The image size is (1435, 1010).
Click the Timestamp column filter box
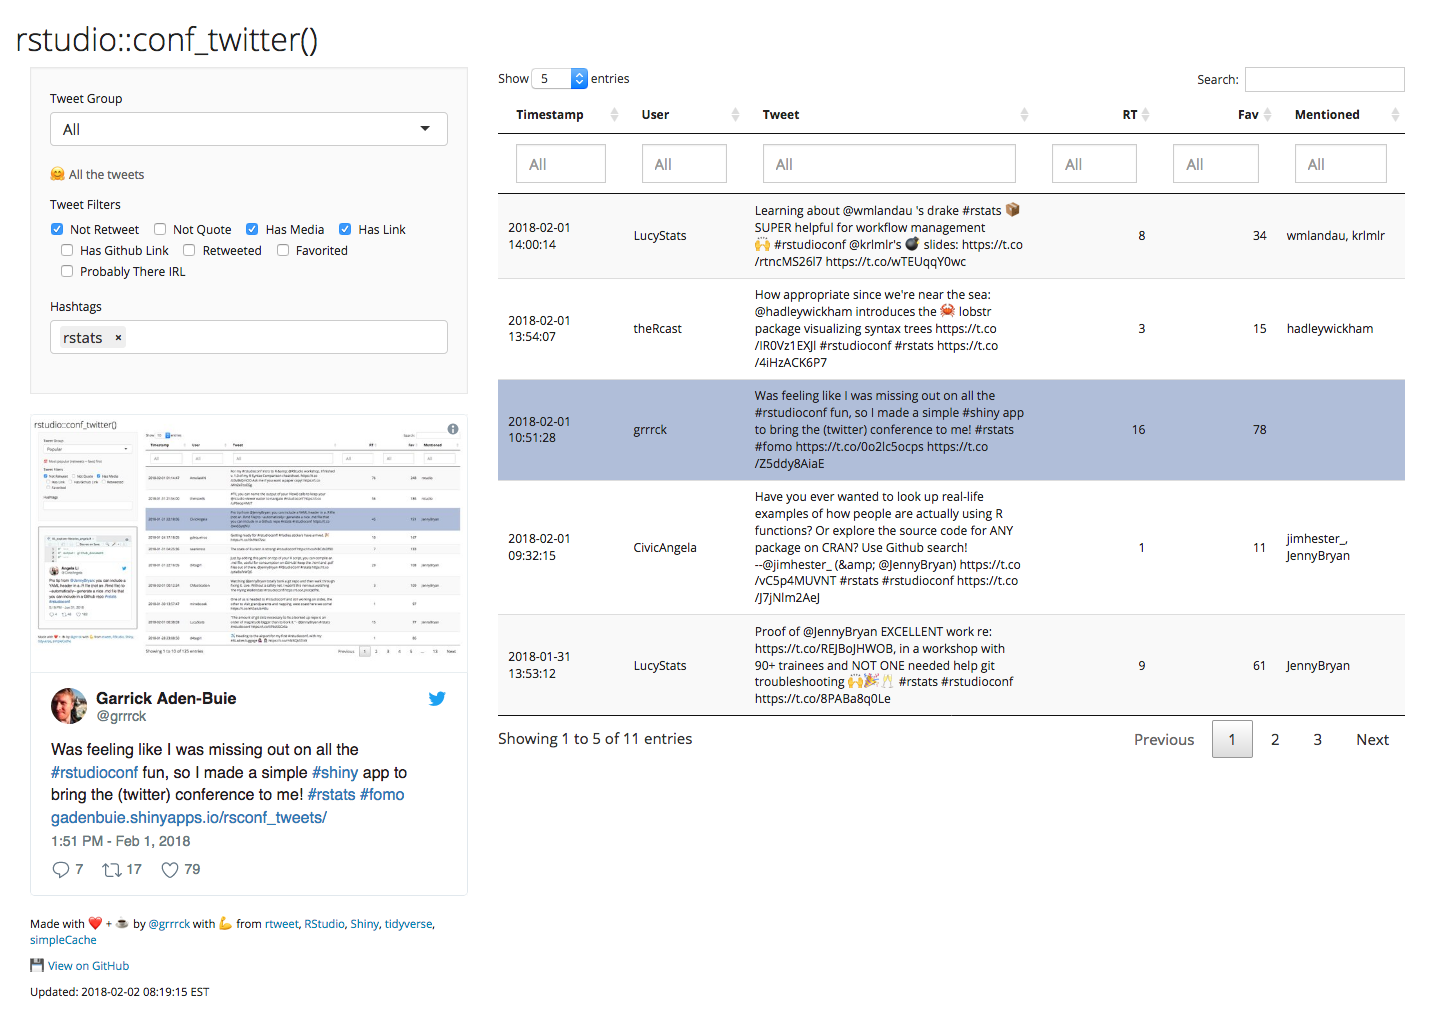pos(561,164)
